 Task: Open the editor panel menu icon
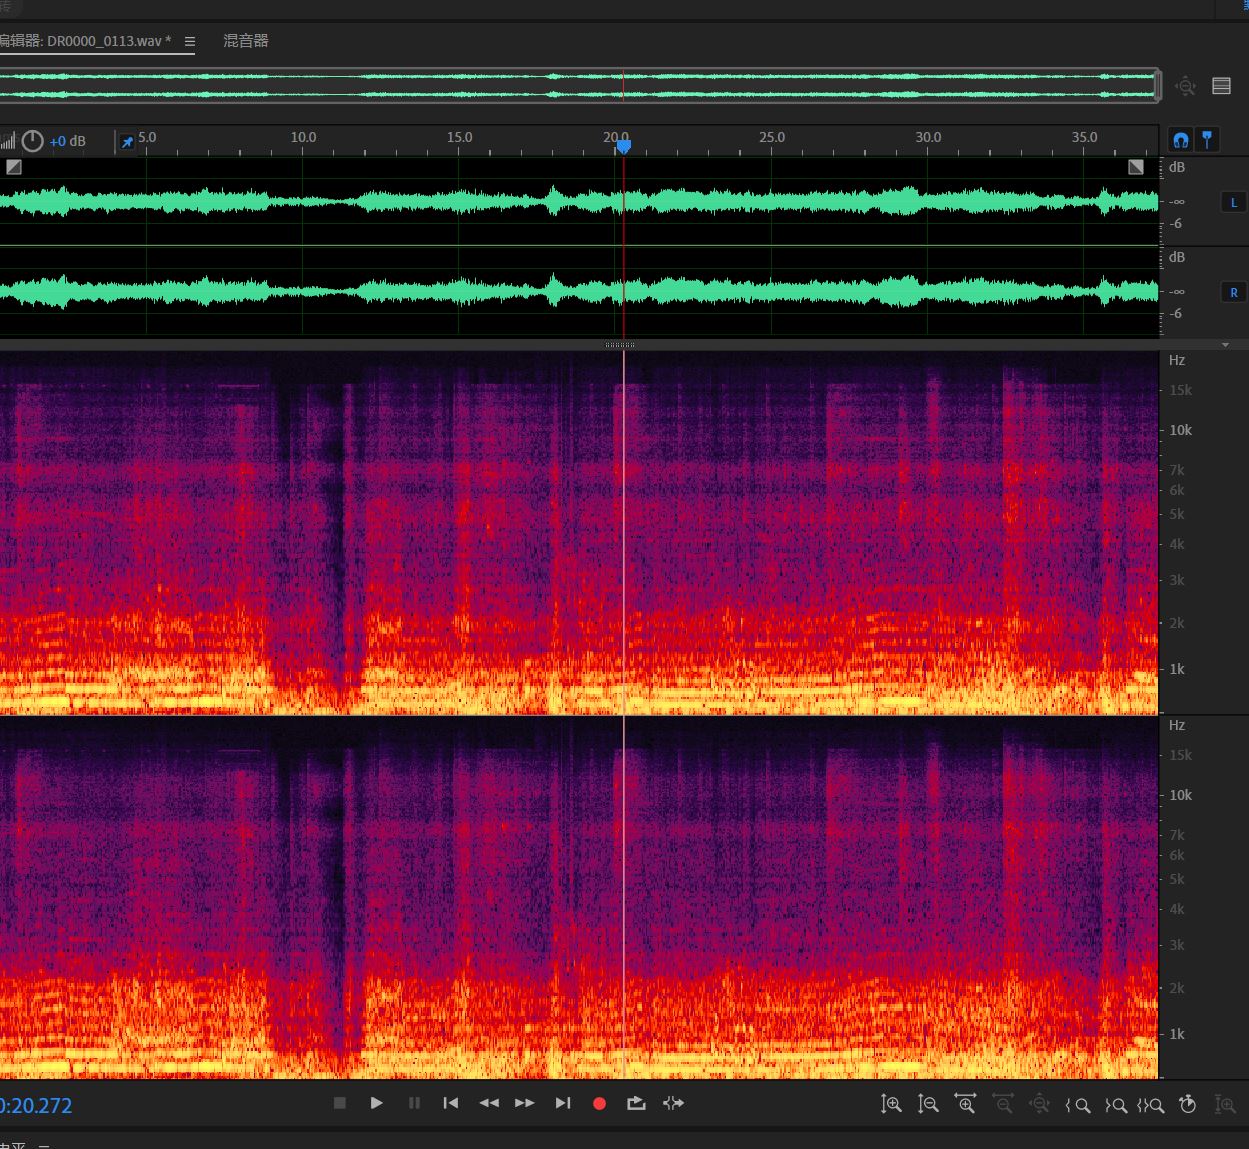click(190, 42)
